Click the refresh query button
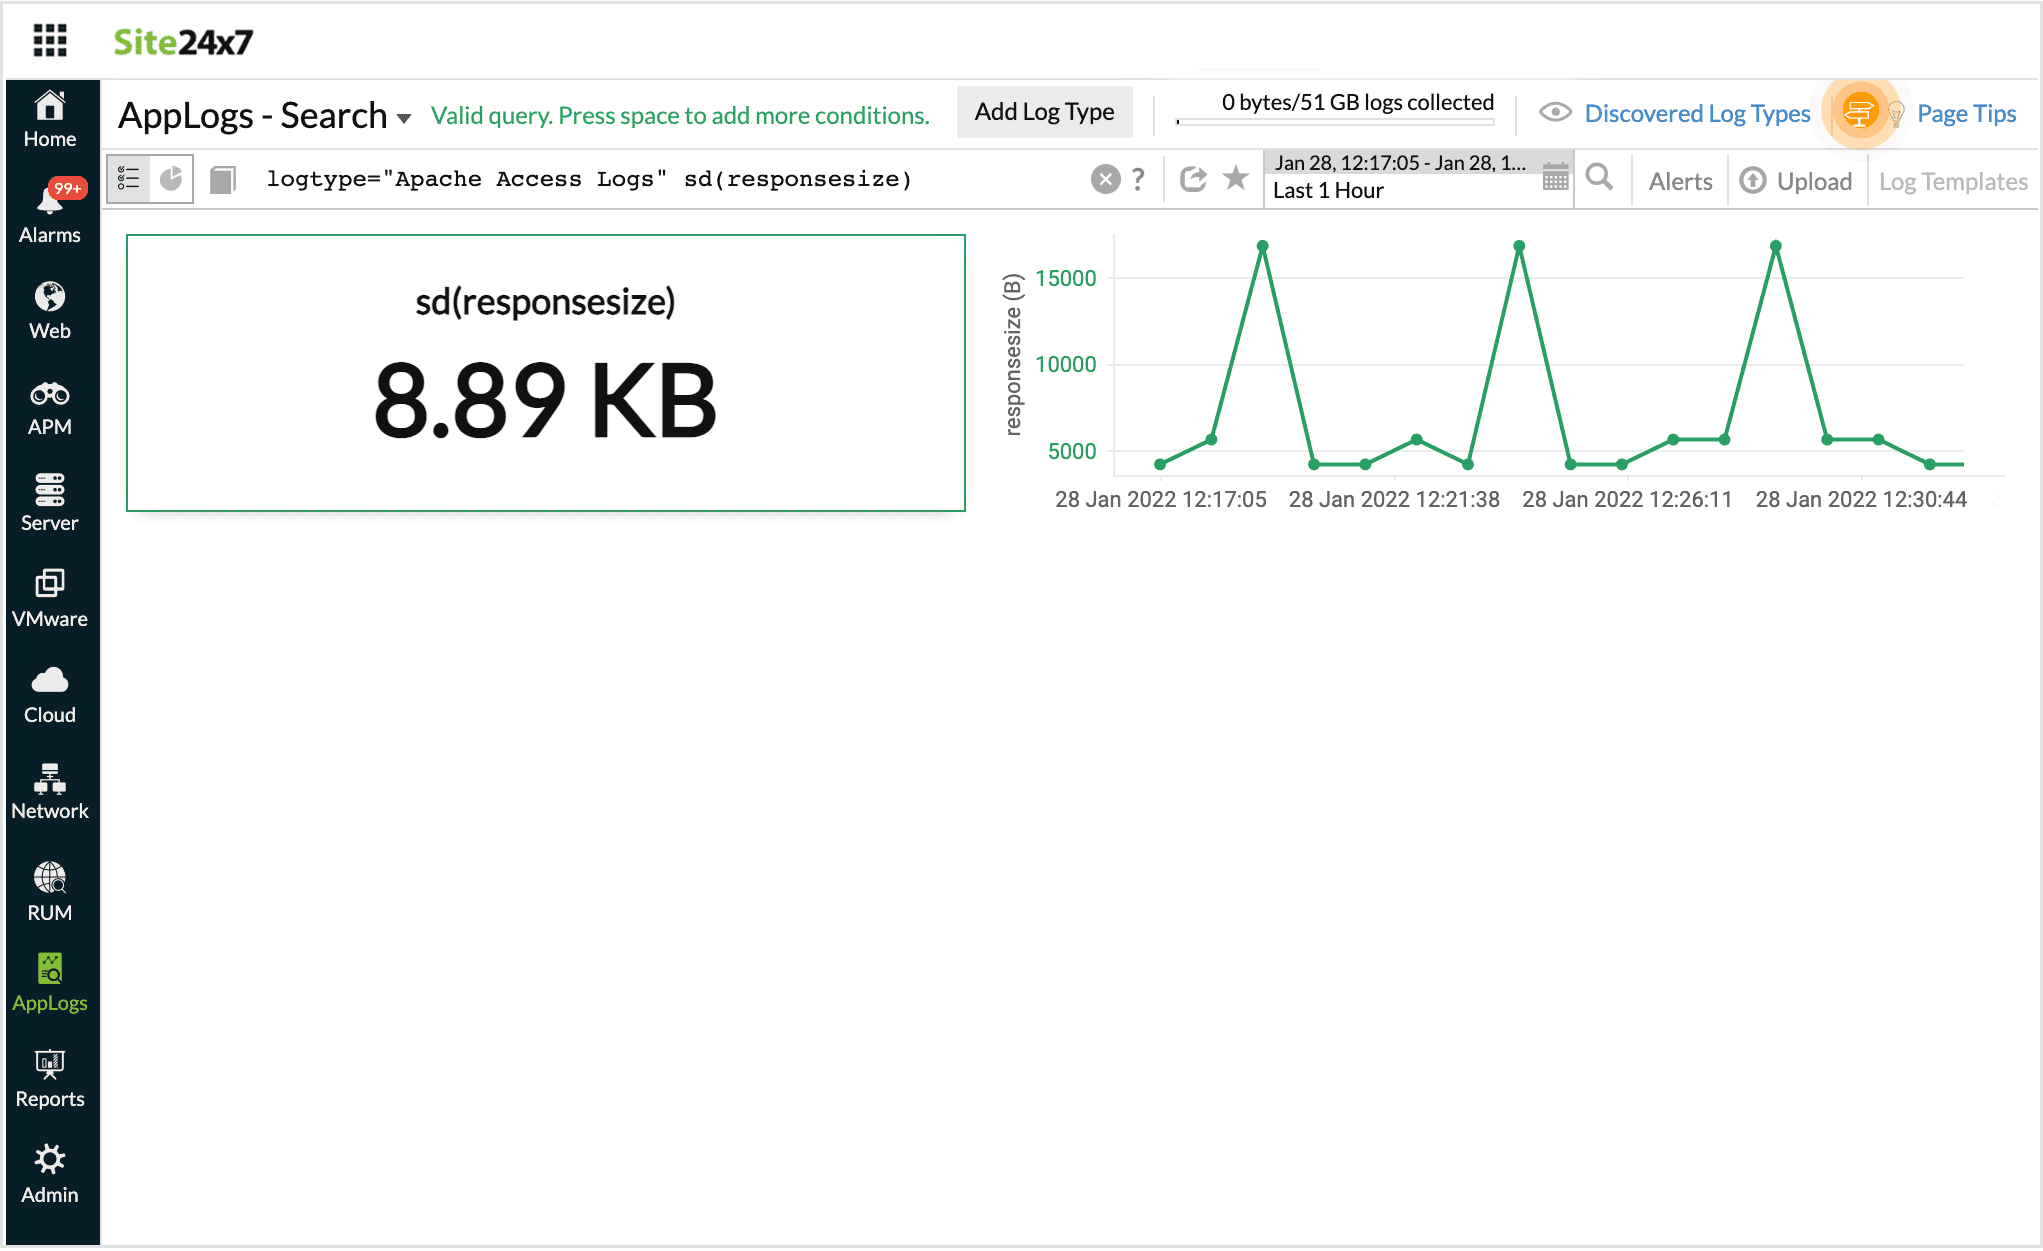2043x1251 pixels. click(1194, 180)
